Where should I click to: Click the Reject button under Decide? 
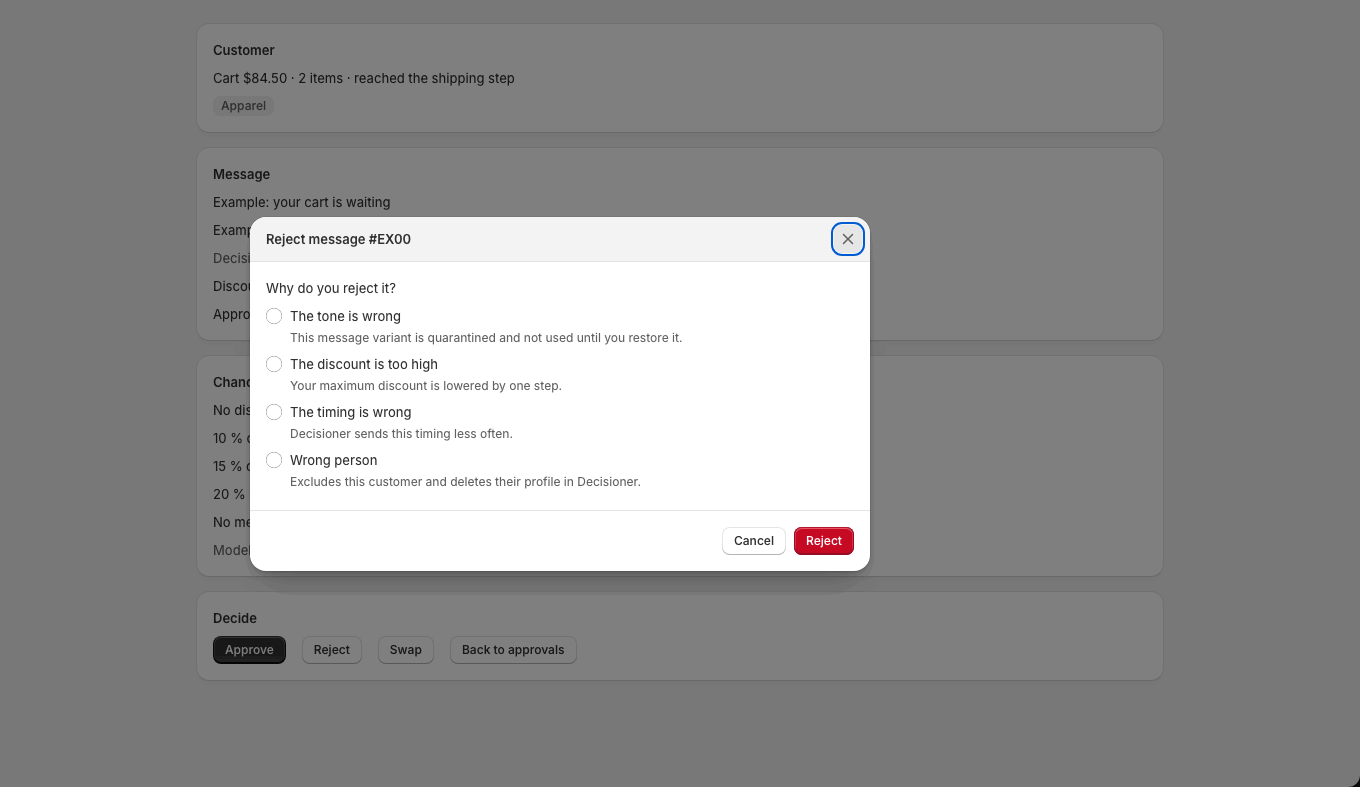[332, 650]
